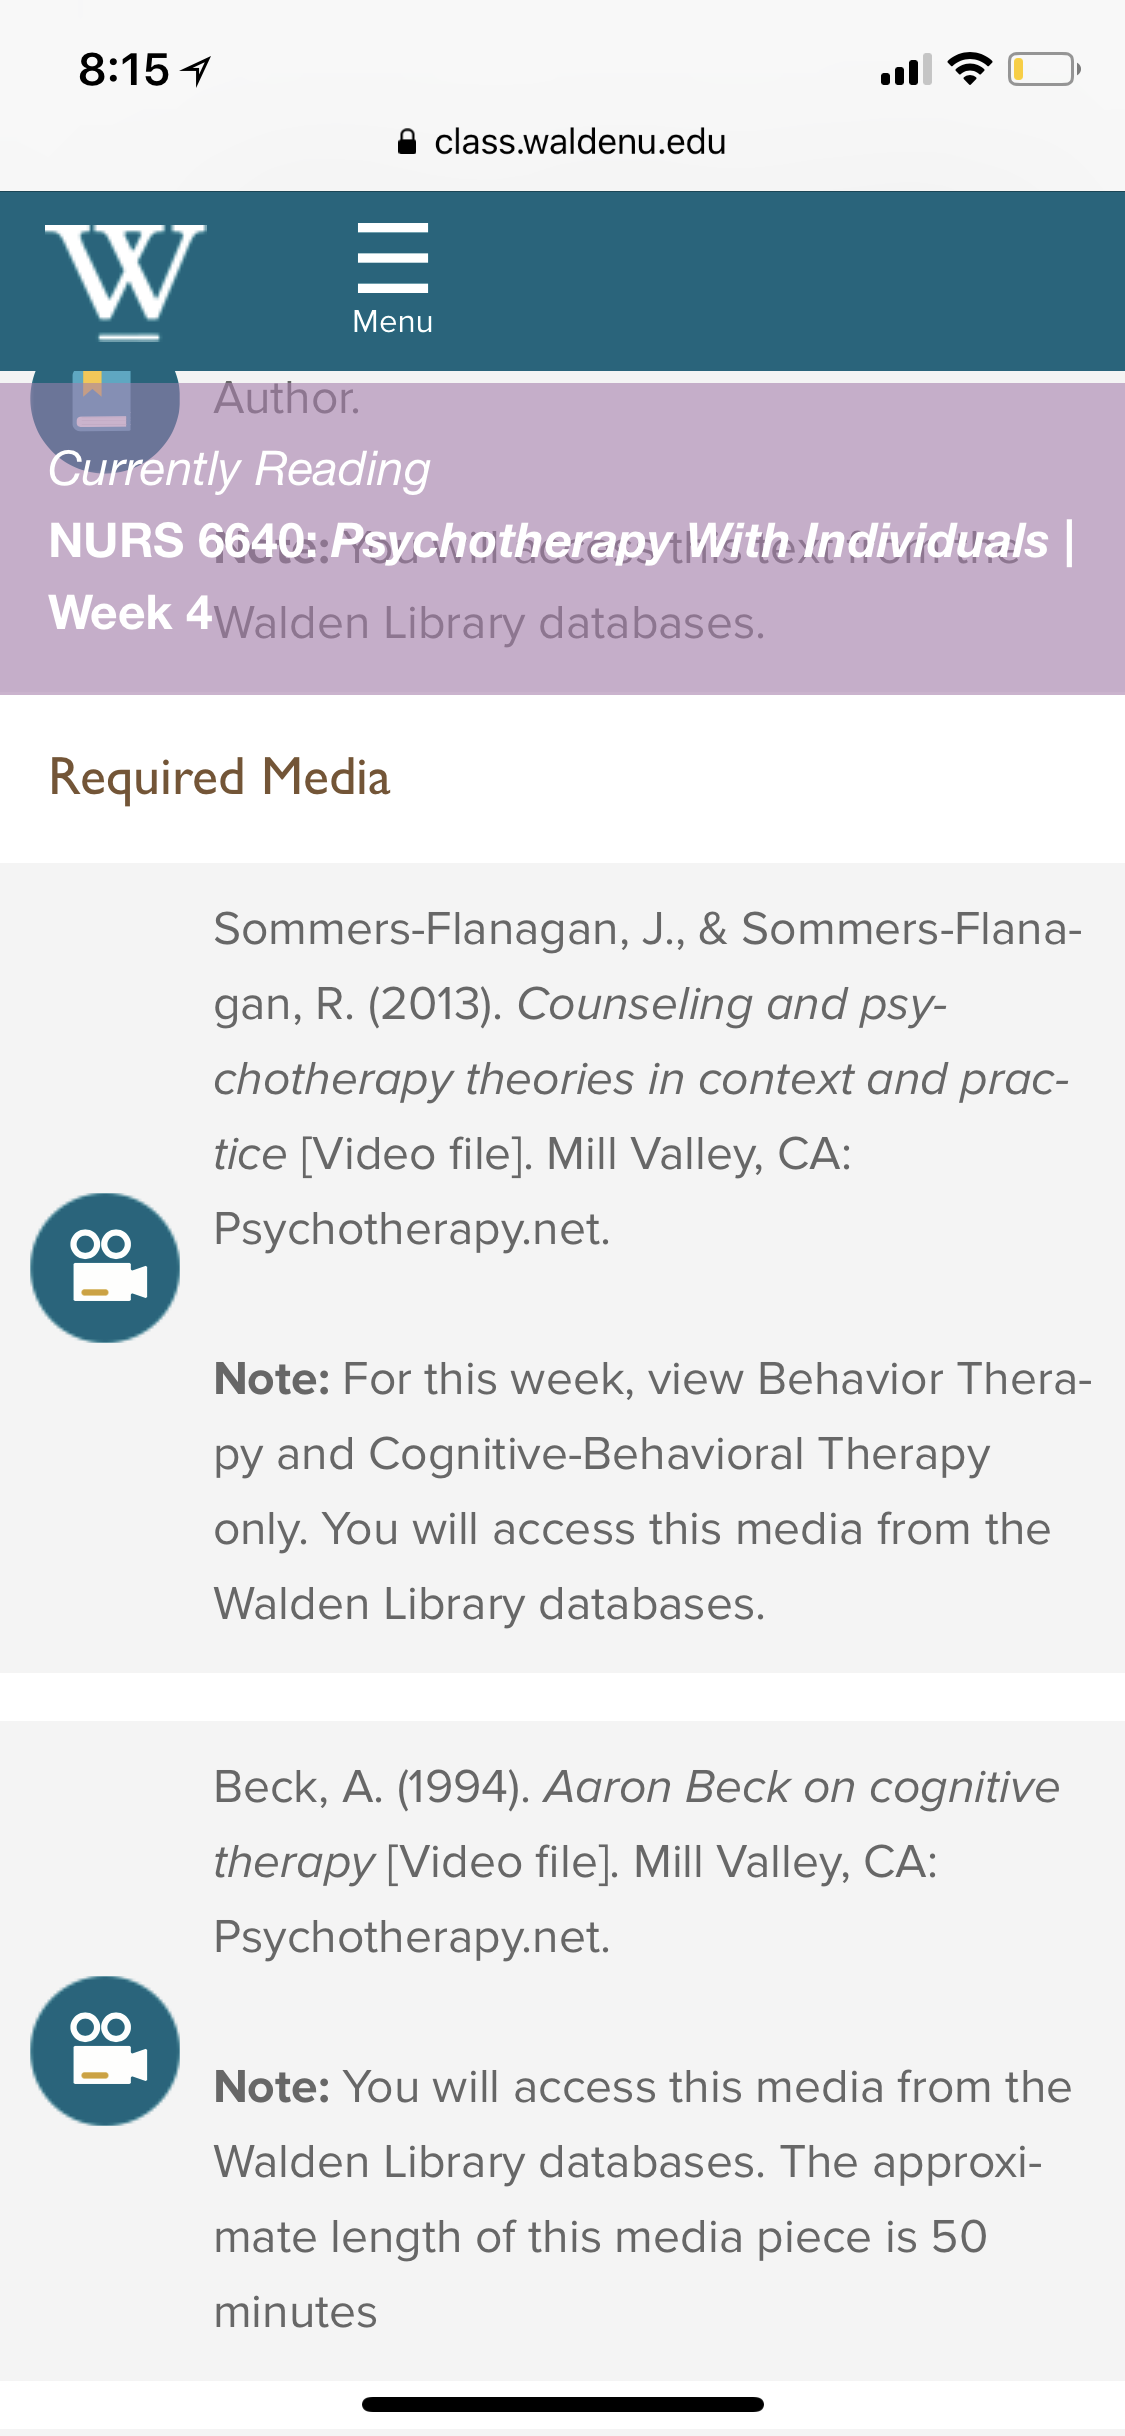This screenshot has height=2436, width=1125.
Task: Tap the Week 4 label
Action: click(x=130, y=612)
